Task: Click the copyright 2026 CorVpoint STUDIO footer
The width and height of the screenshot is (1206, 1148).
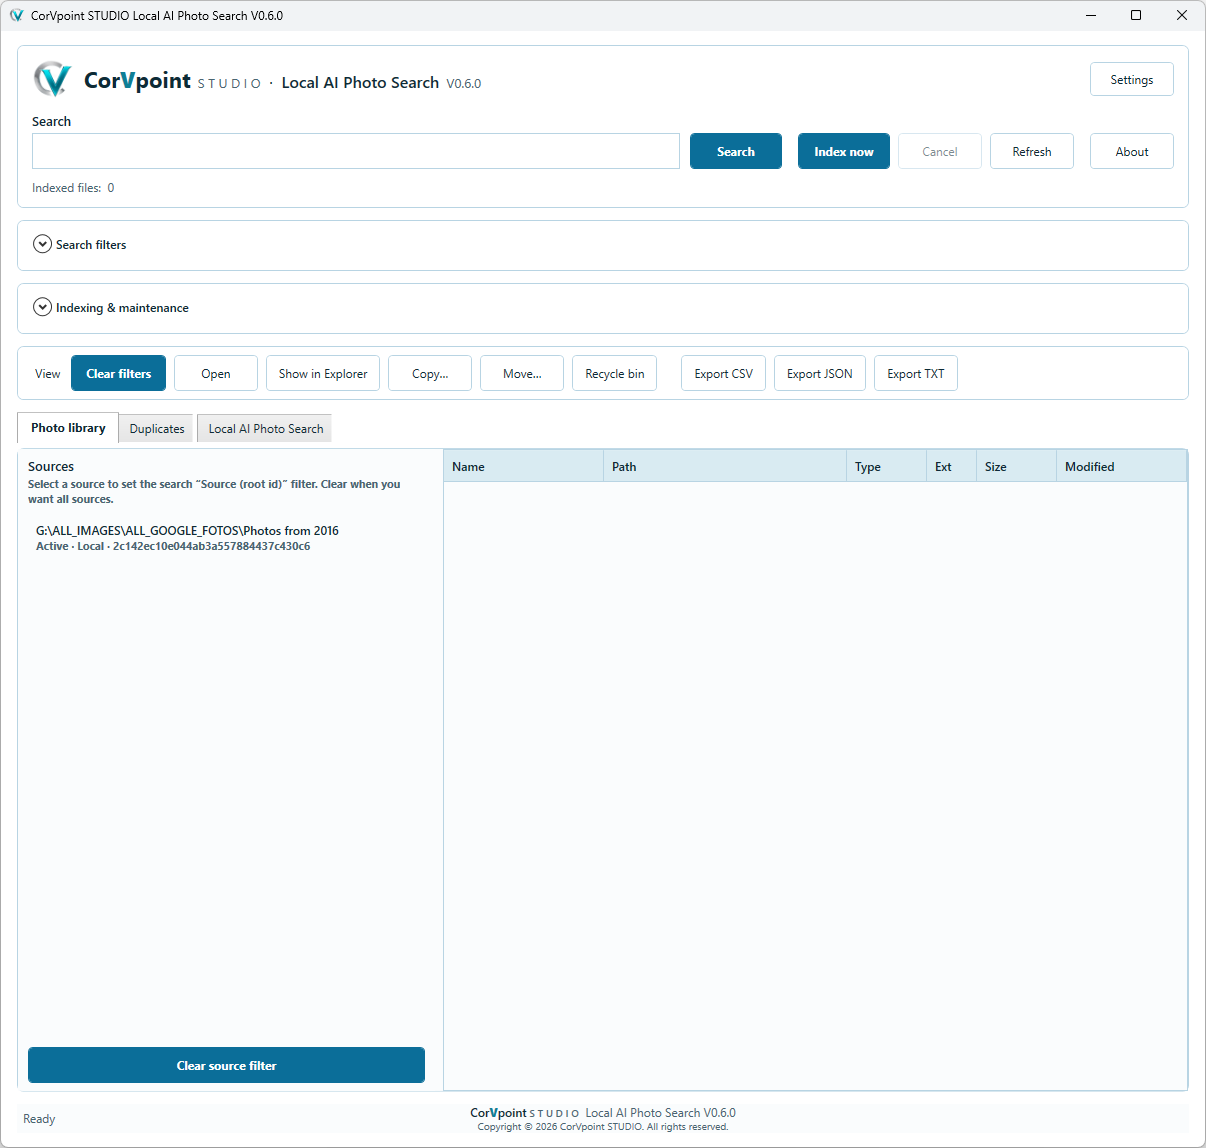Action: (x=603, y=1127)
